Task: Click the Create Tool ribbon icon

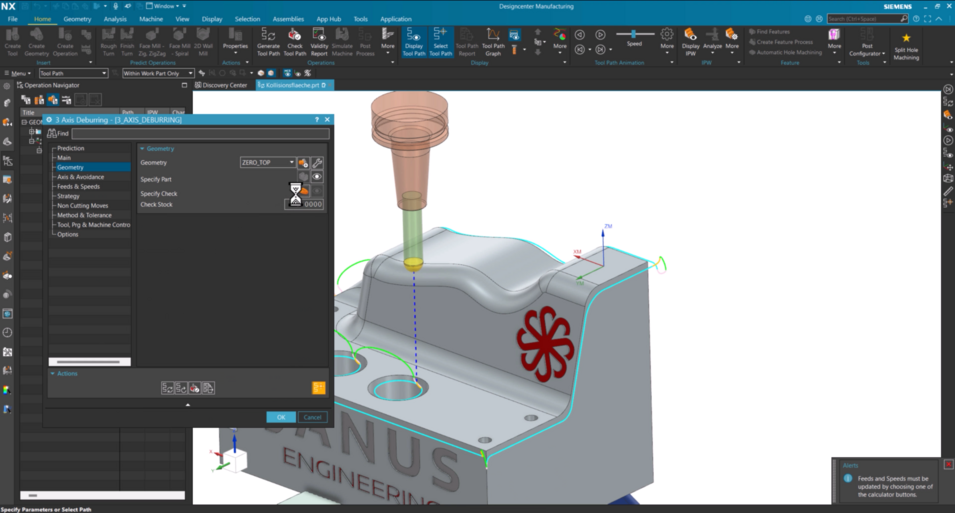Action: click(12, 41)
